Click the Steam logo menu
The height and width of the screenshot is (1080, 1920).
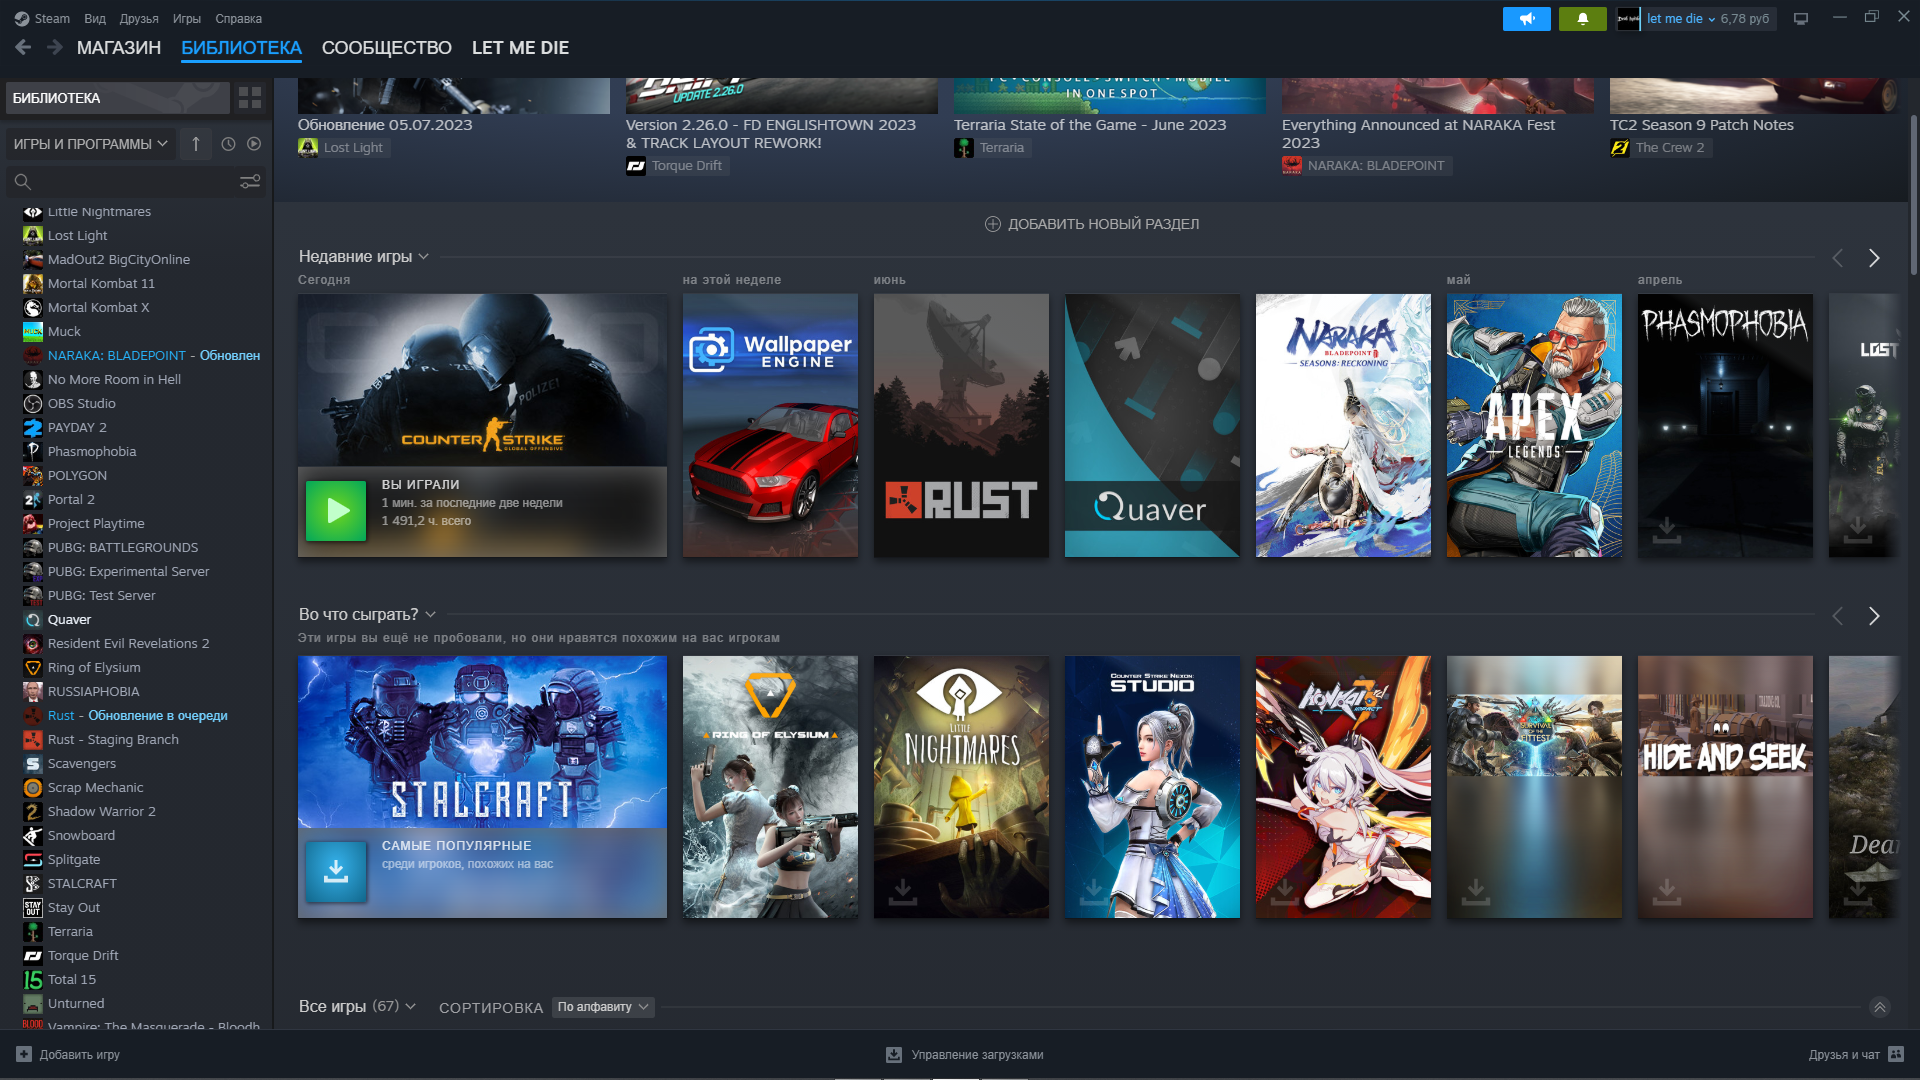coord(42,18)
